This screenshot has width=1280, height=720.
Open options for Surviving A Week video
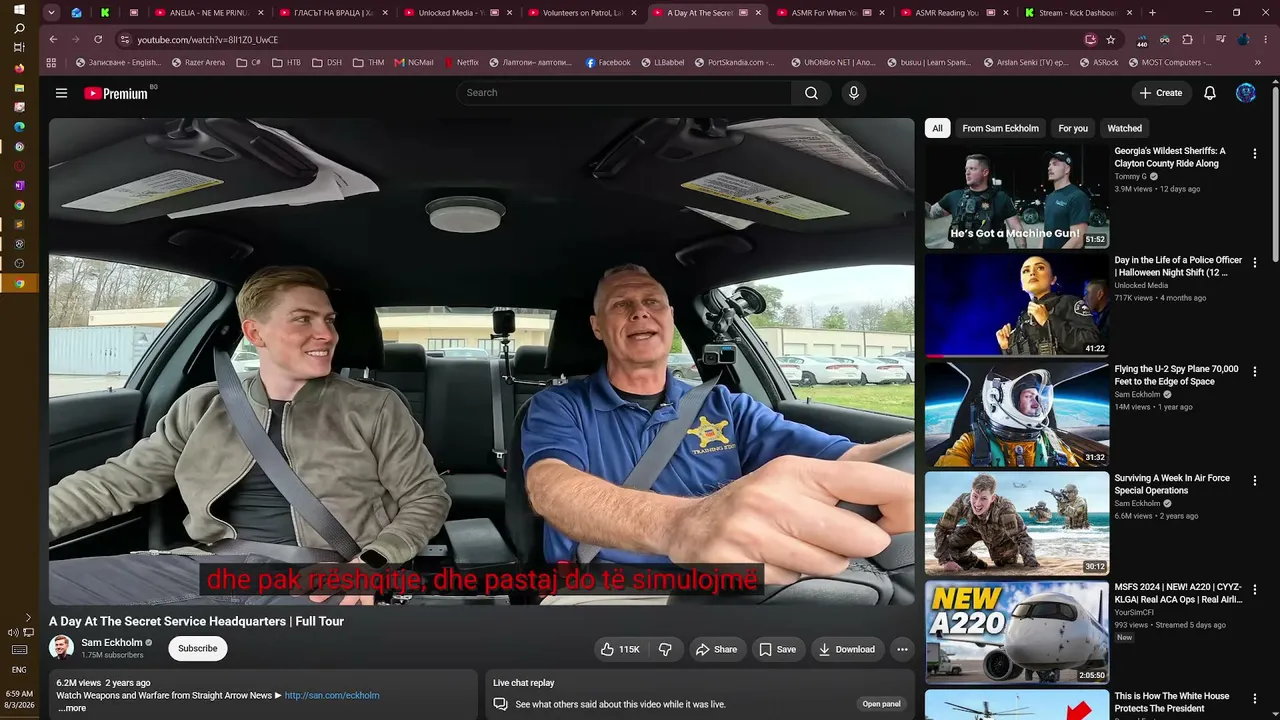[1255, 481]
